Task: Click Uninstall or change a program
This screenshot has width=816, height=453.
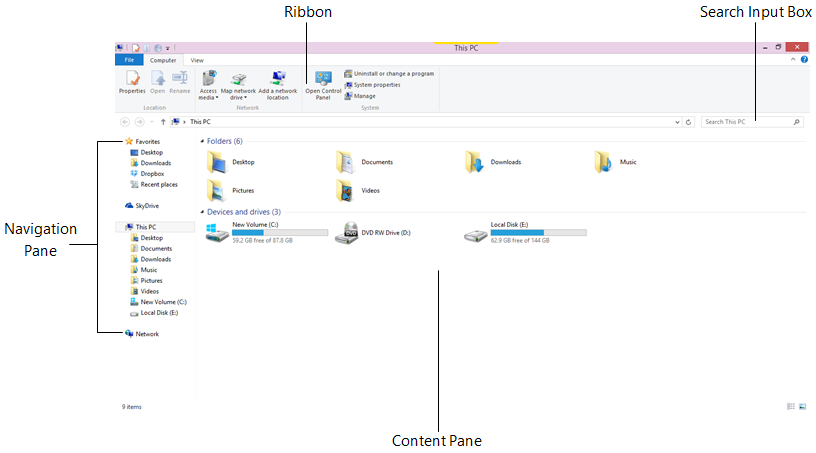Action: coord(393,73)
